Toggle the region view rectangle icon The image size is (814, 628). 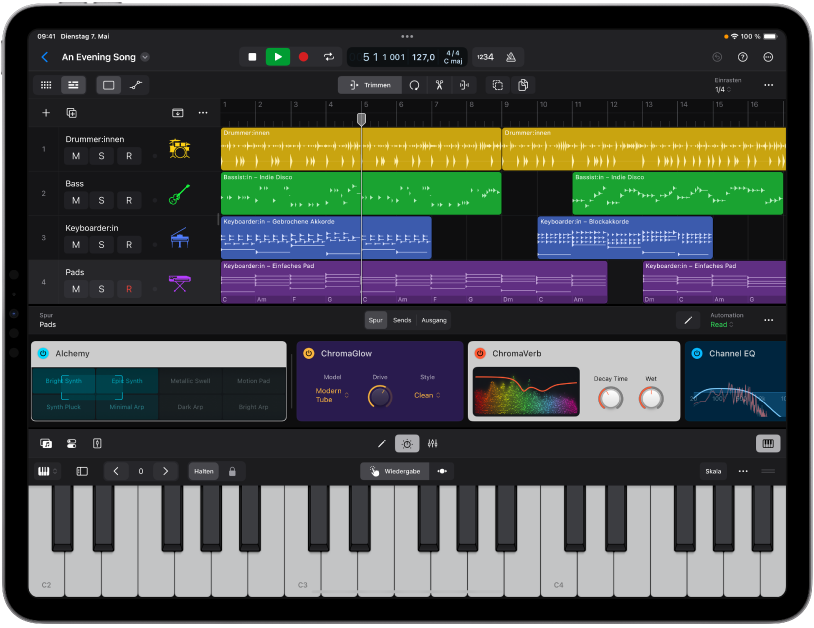(x=108, y=85)
